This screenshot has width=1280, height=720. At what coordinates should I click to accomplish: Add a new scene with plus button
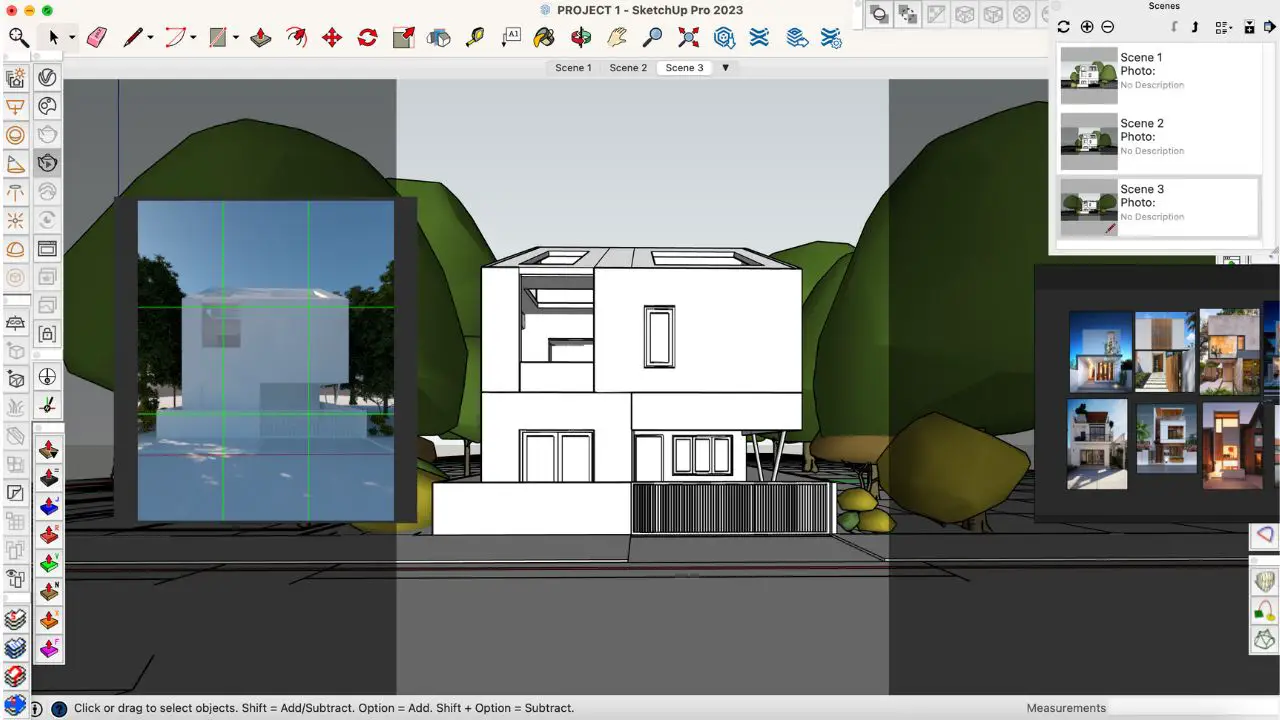1087,27
